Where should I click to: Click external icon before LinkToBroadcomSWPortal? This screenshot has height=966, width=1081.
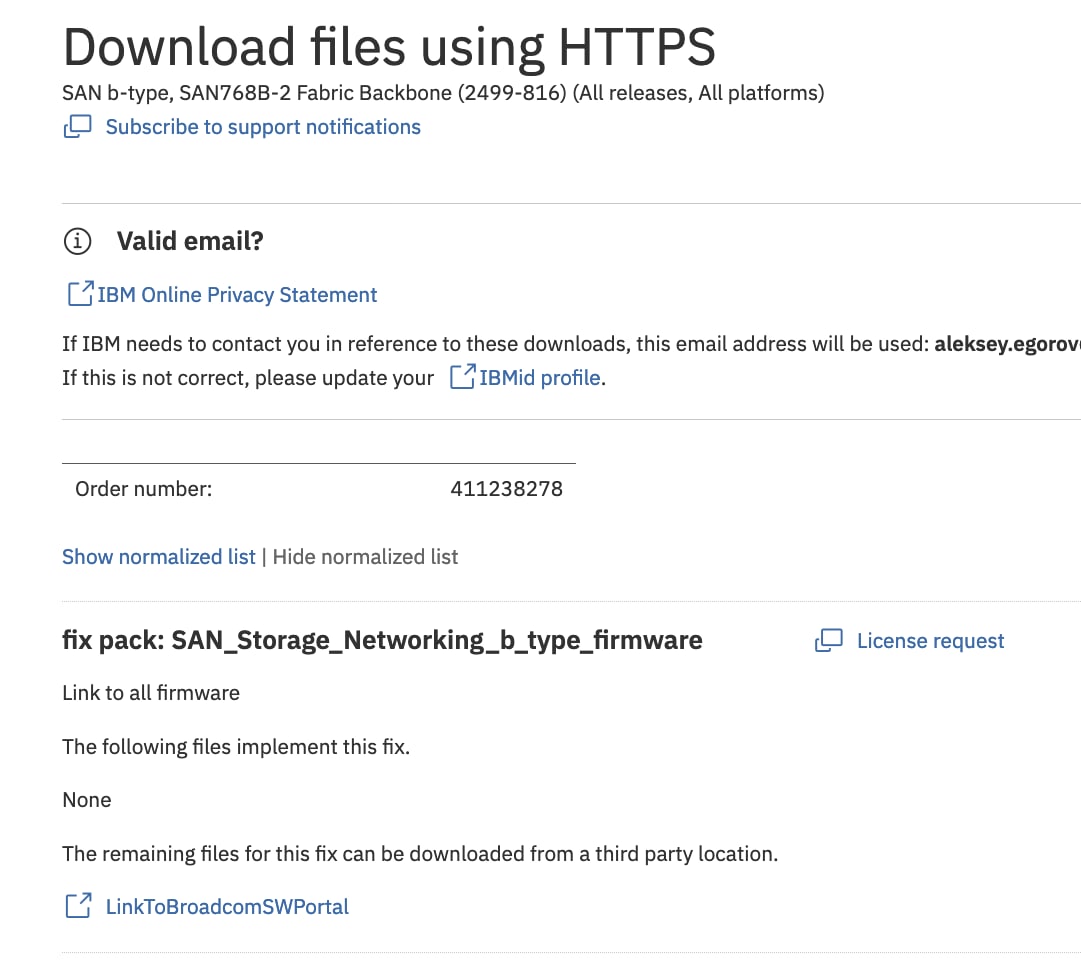click(x=79, y=905)
